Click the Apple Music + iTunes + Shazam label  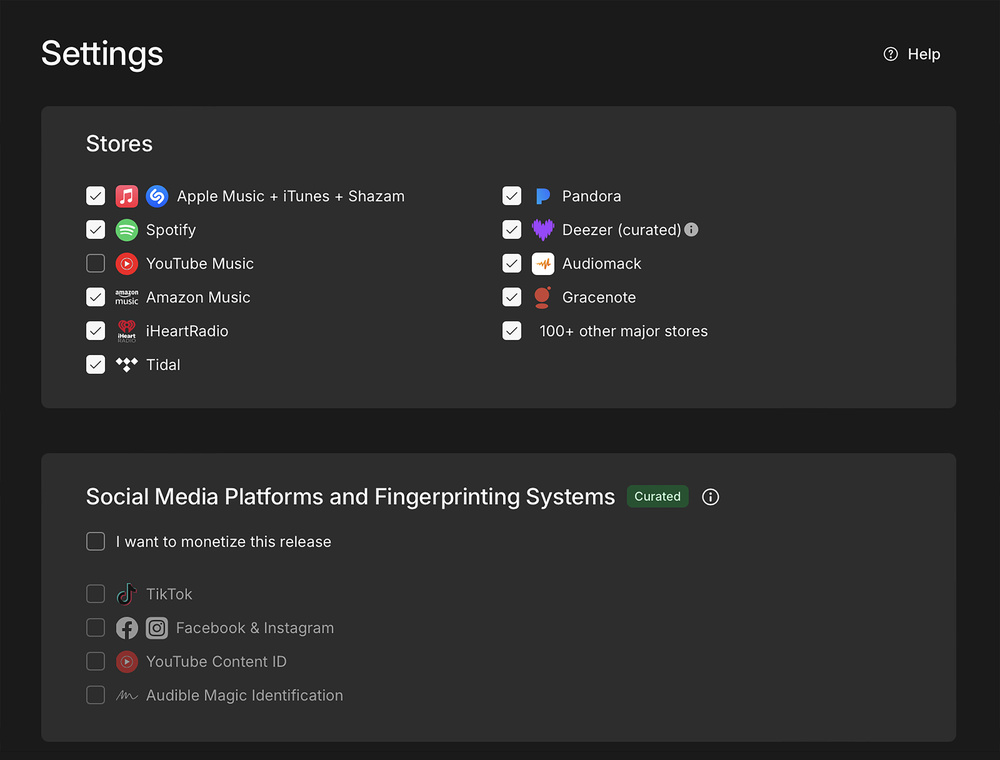290,196
